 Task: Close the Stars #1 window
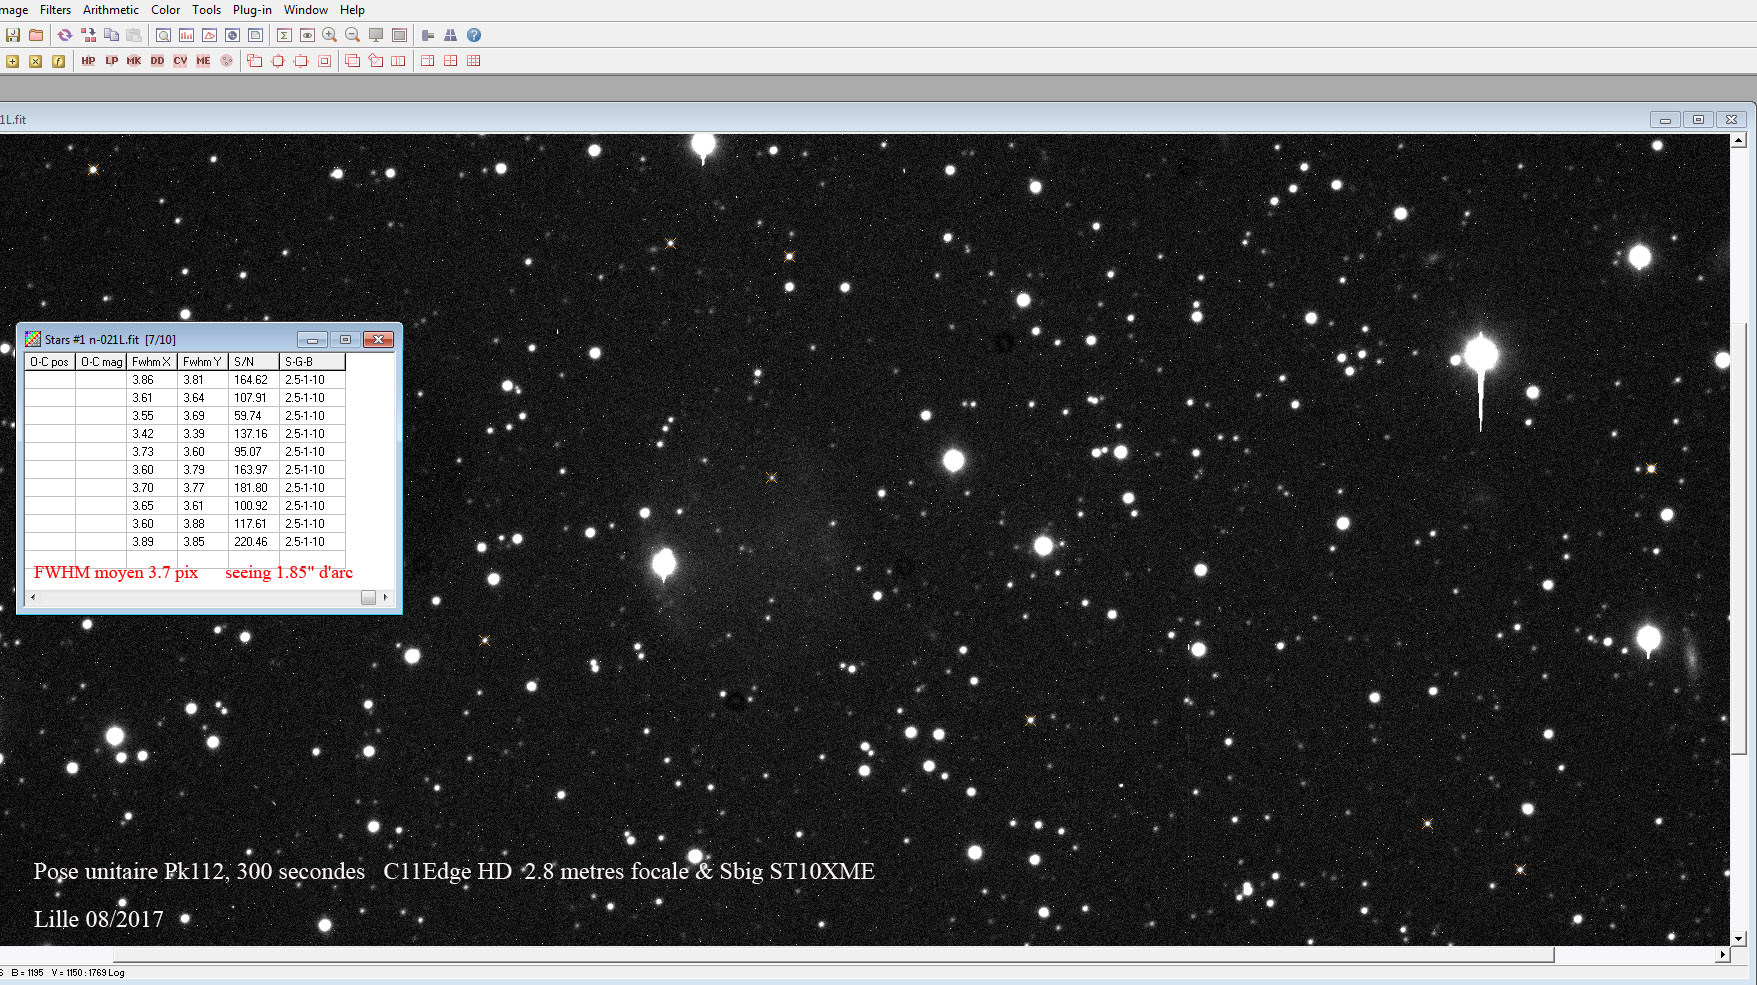pyautogui.click(x=378, y=339)
